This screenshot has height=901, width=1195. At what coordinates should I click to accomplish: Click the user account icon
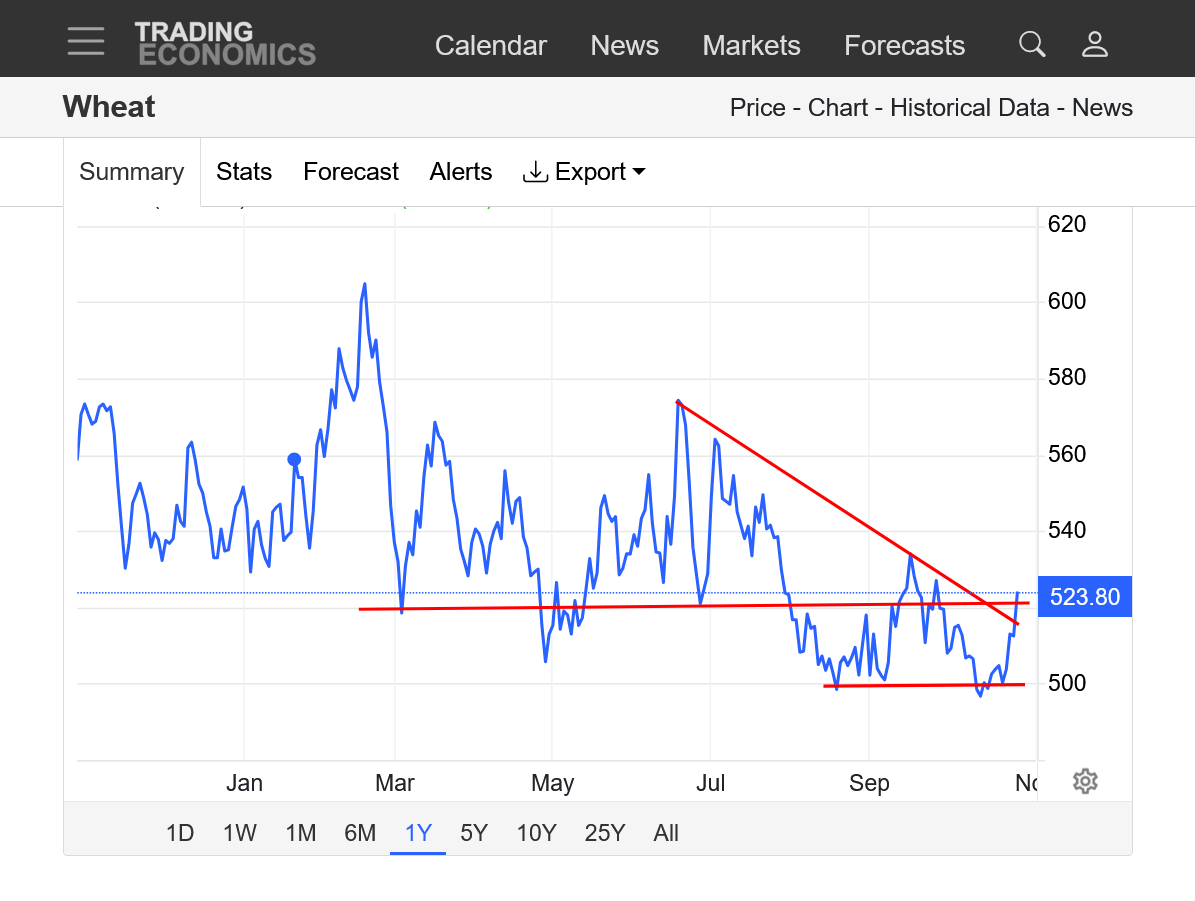(1095, 44)
